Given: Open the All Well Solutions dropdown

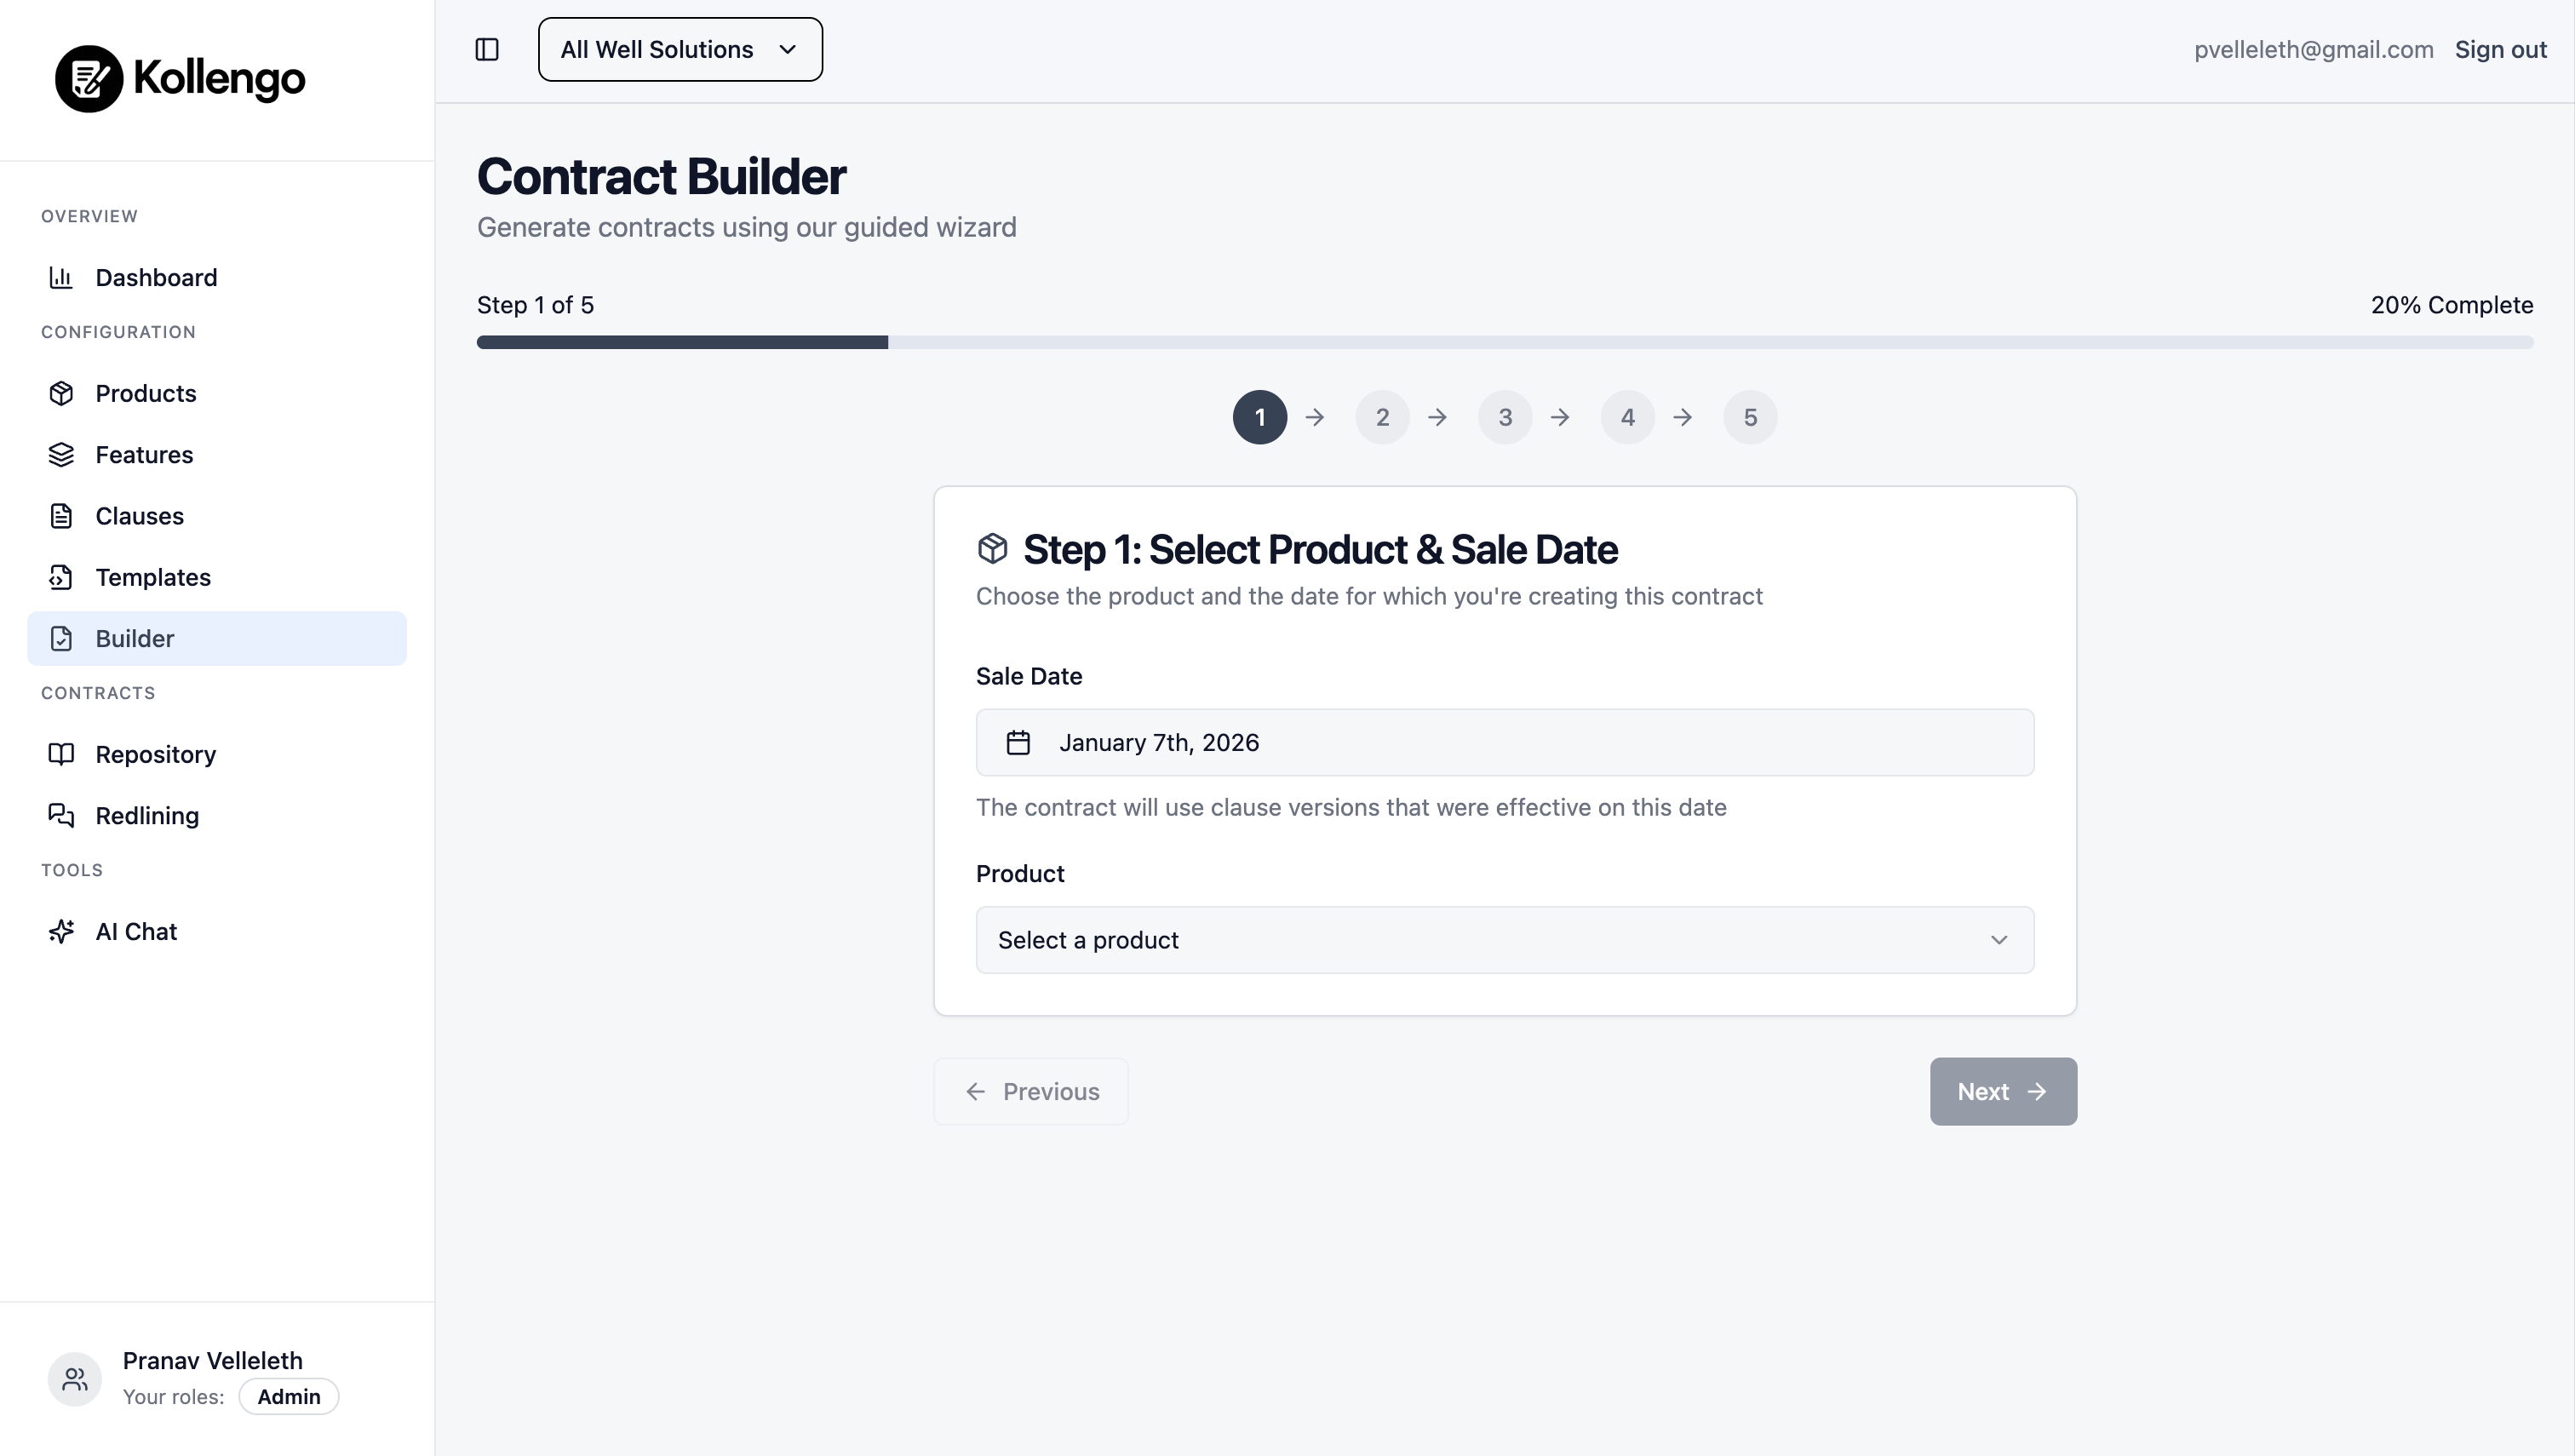Looking at the screenshot, I should [x=679, y=49].
